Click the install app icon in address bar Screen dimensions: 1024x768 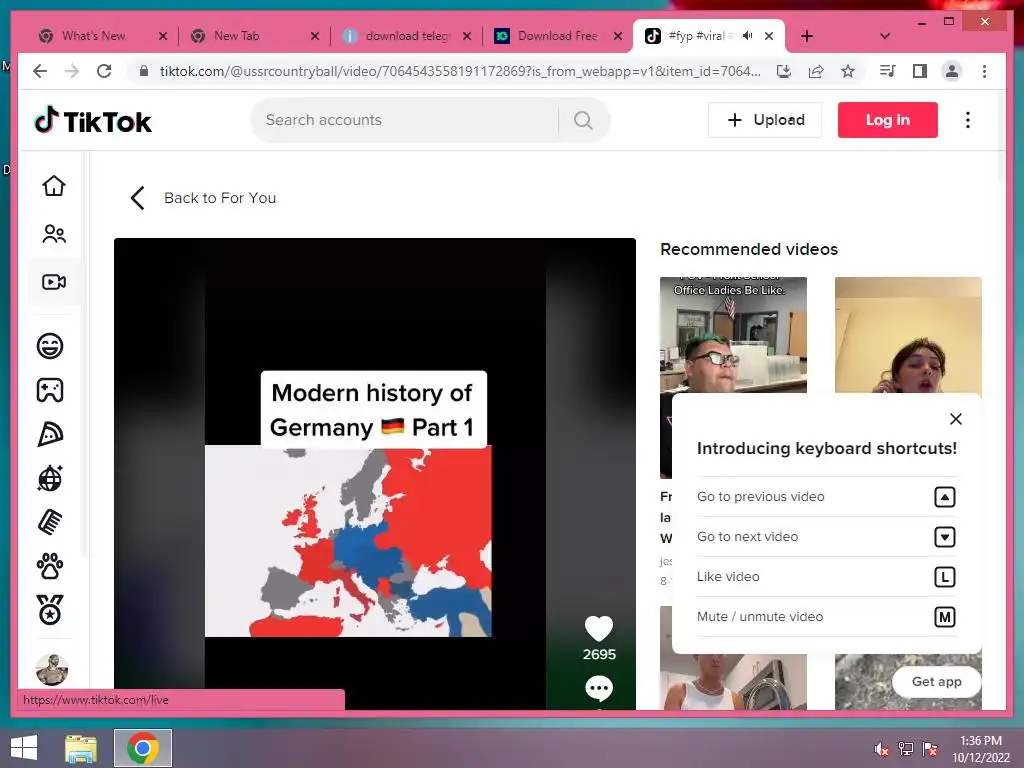point(784,71)
